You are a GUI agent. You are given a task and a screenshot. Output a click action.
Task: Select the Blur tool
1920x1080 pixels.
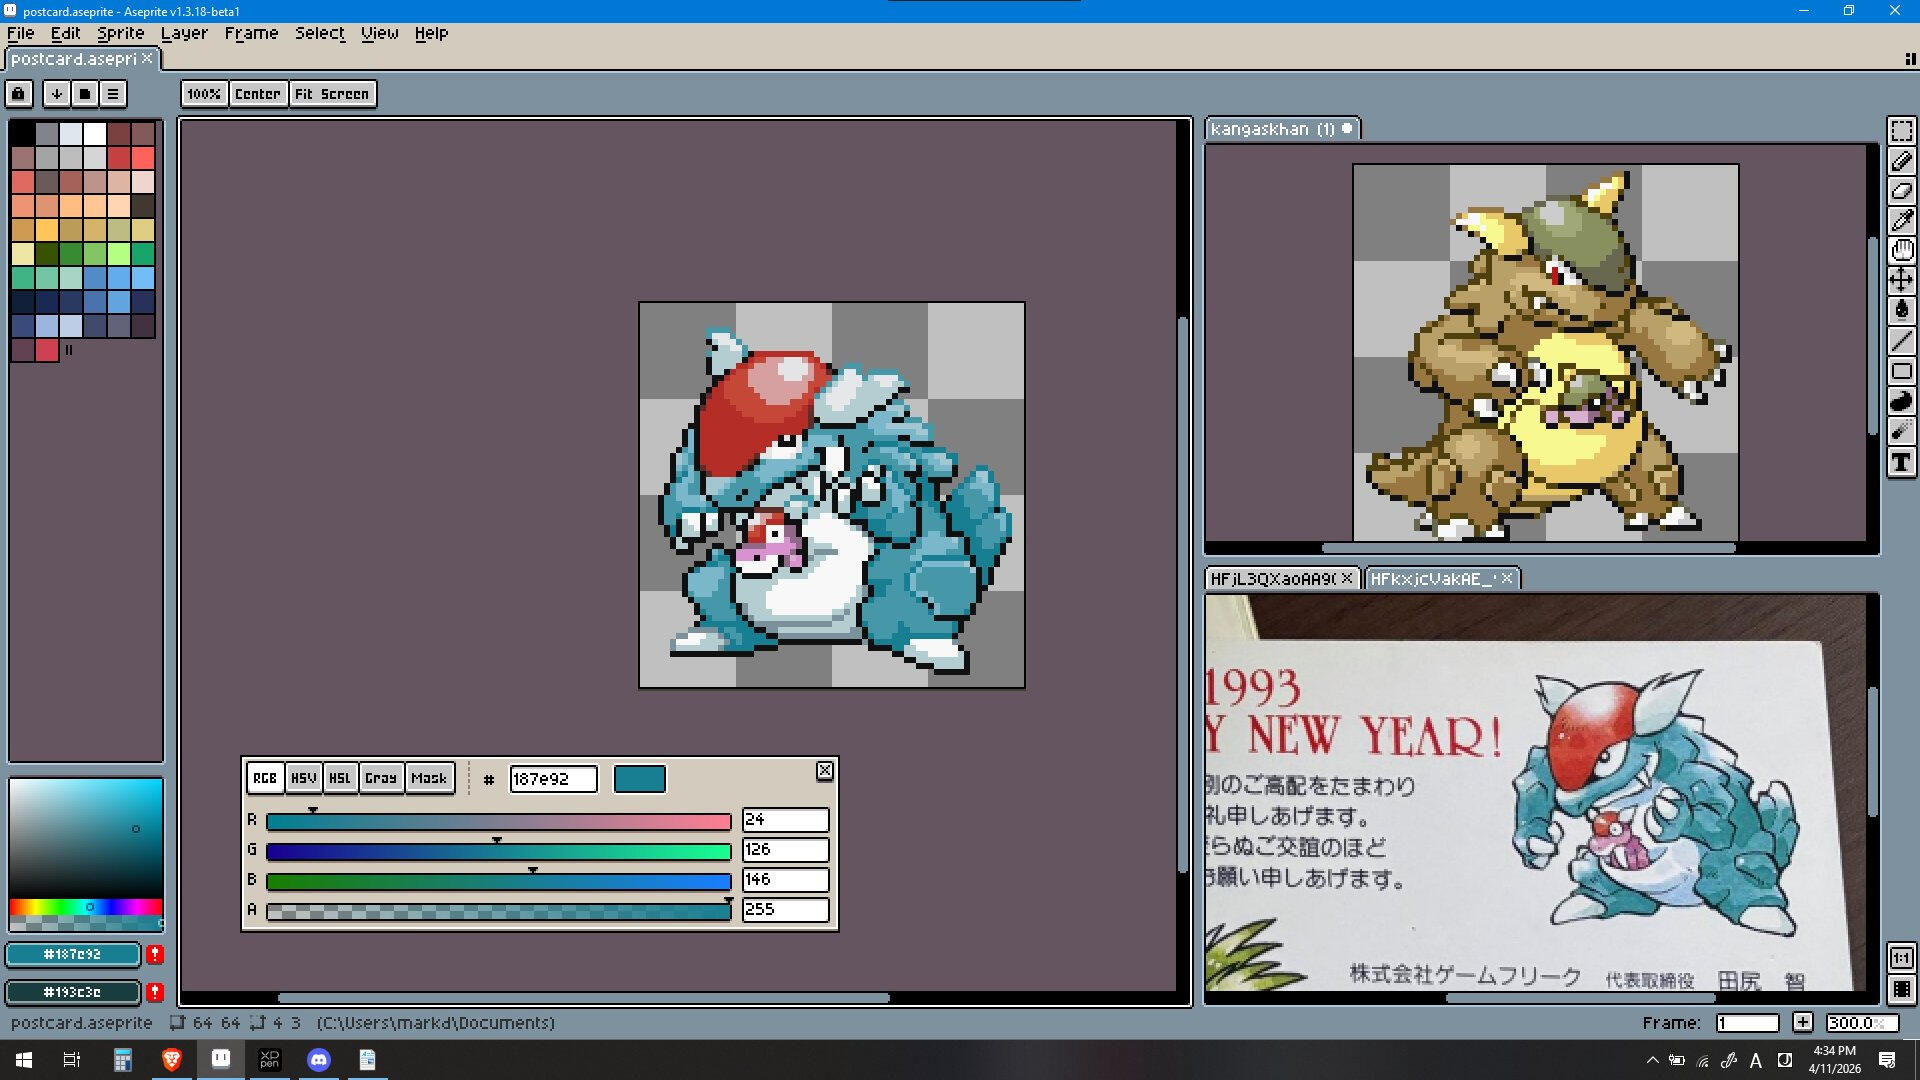coord(1901,431)
